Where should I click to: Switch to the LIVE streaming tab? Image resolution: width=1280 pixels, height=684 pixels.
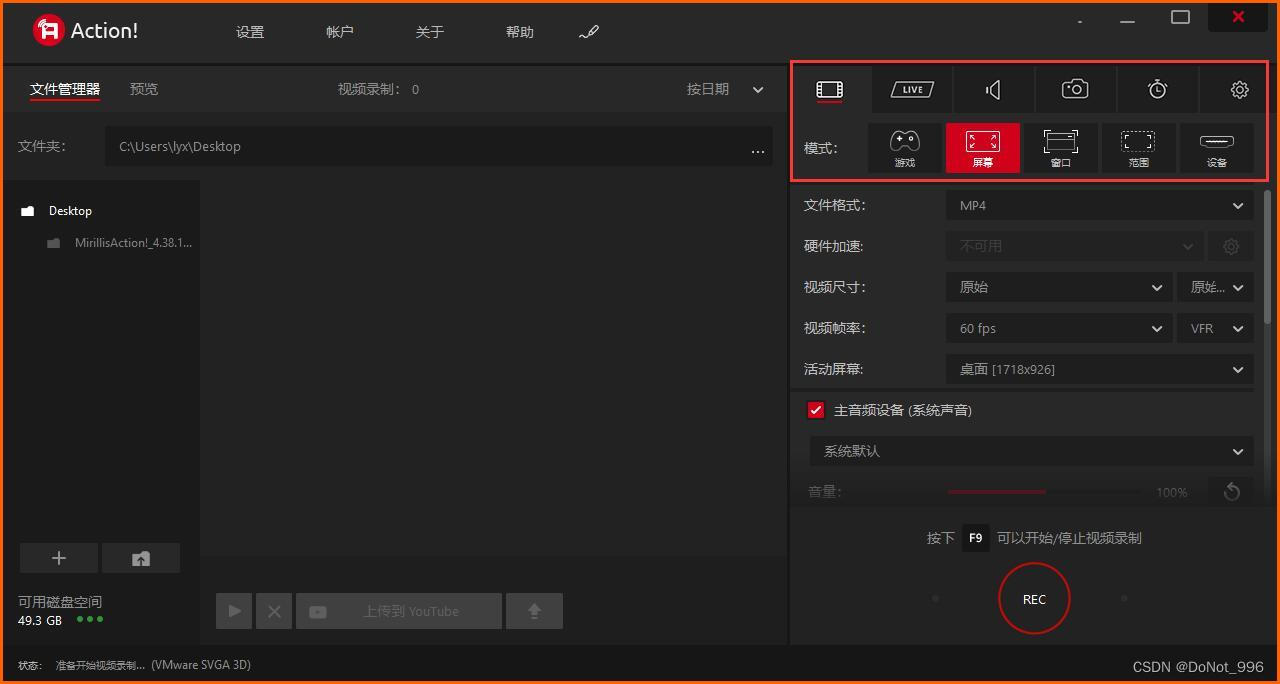912,90
